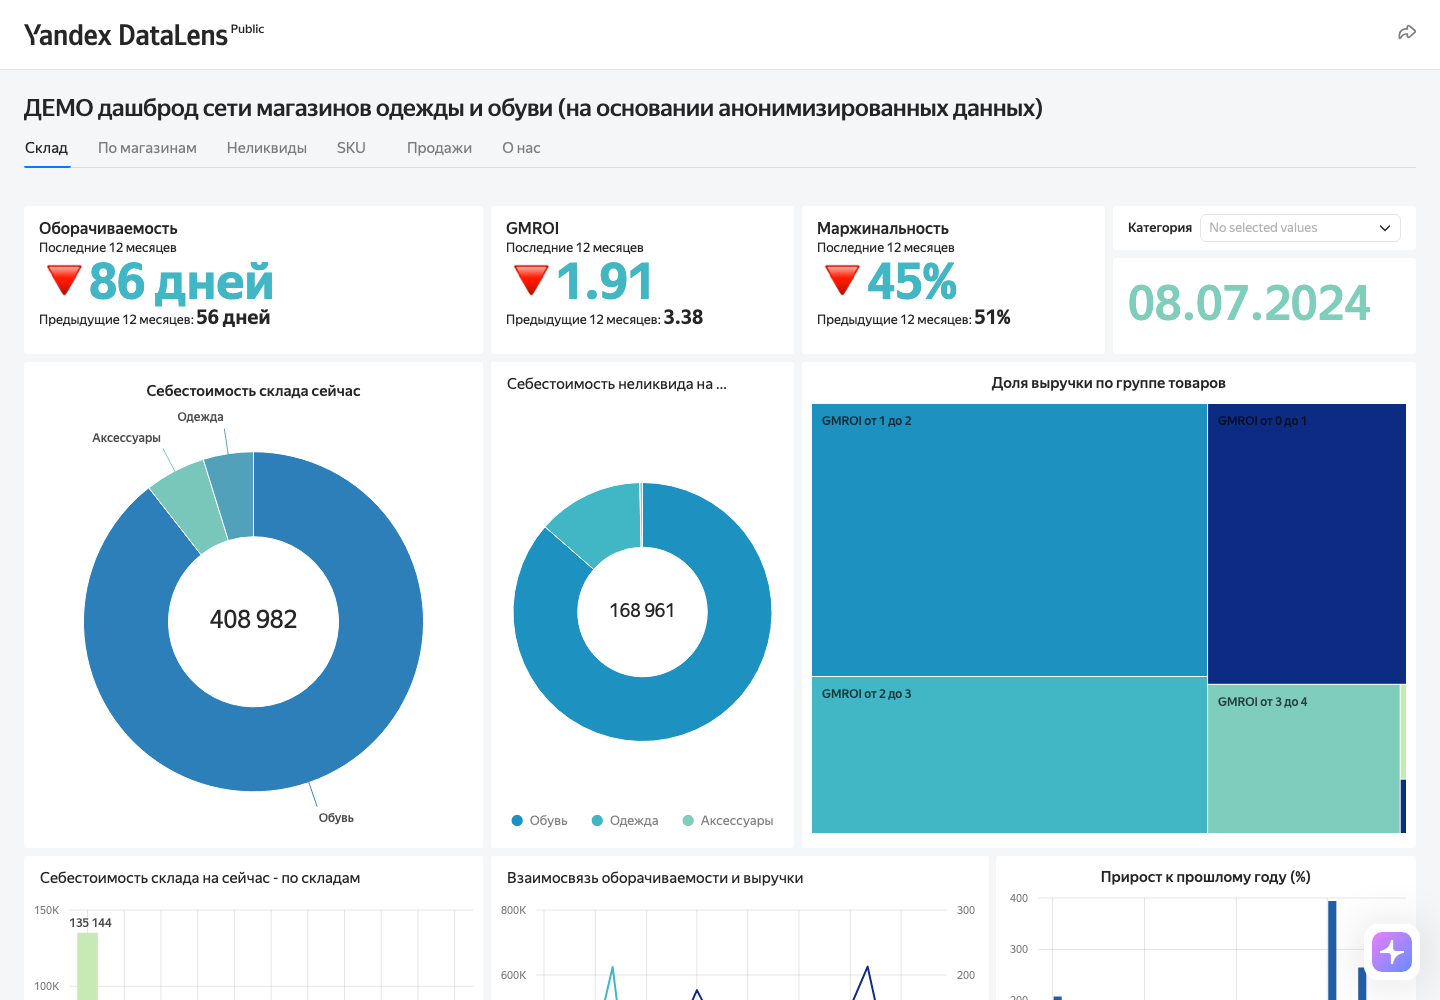
Task: Toggle the Аксессуары legend item
Action: pos(728,821)
